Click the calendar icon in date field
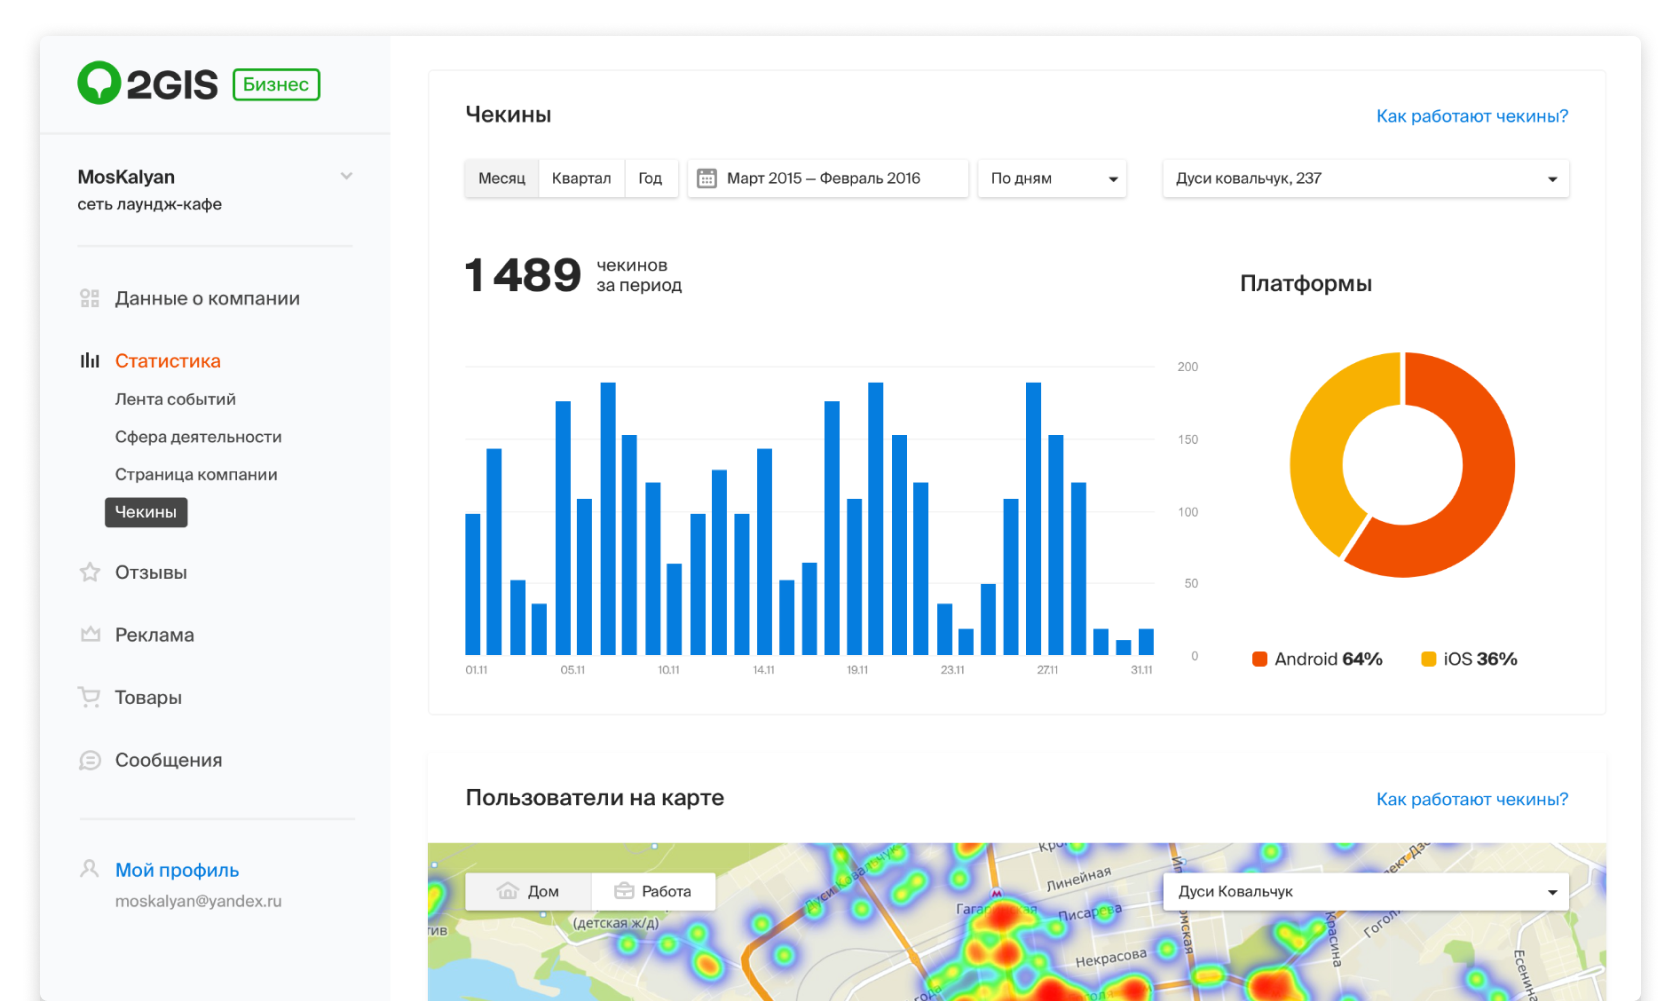1680x1001 pixels. pos(707,178)
